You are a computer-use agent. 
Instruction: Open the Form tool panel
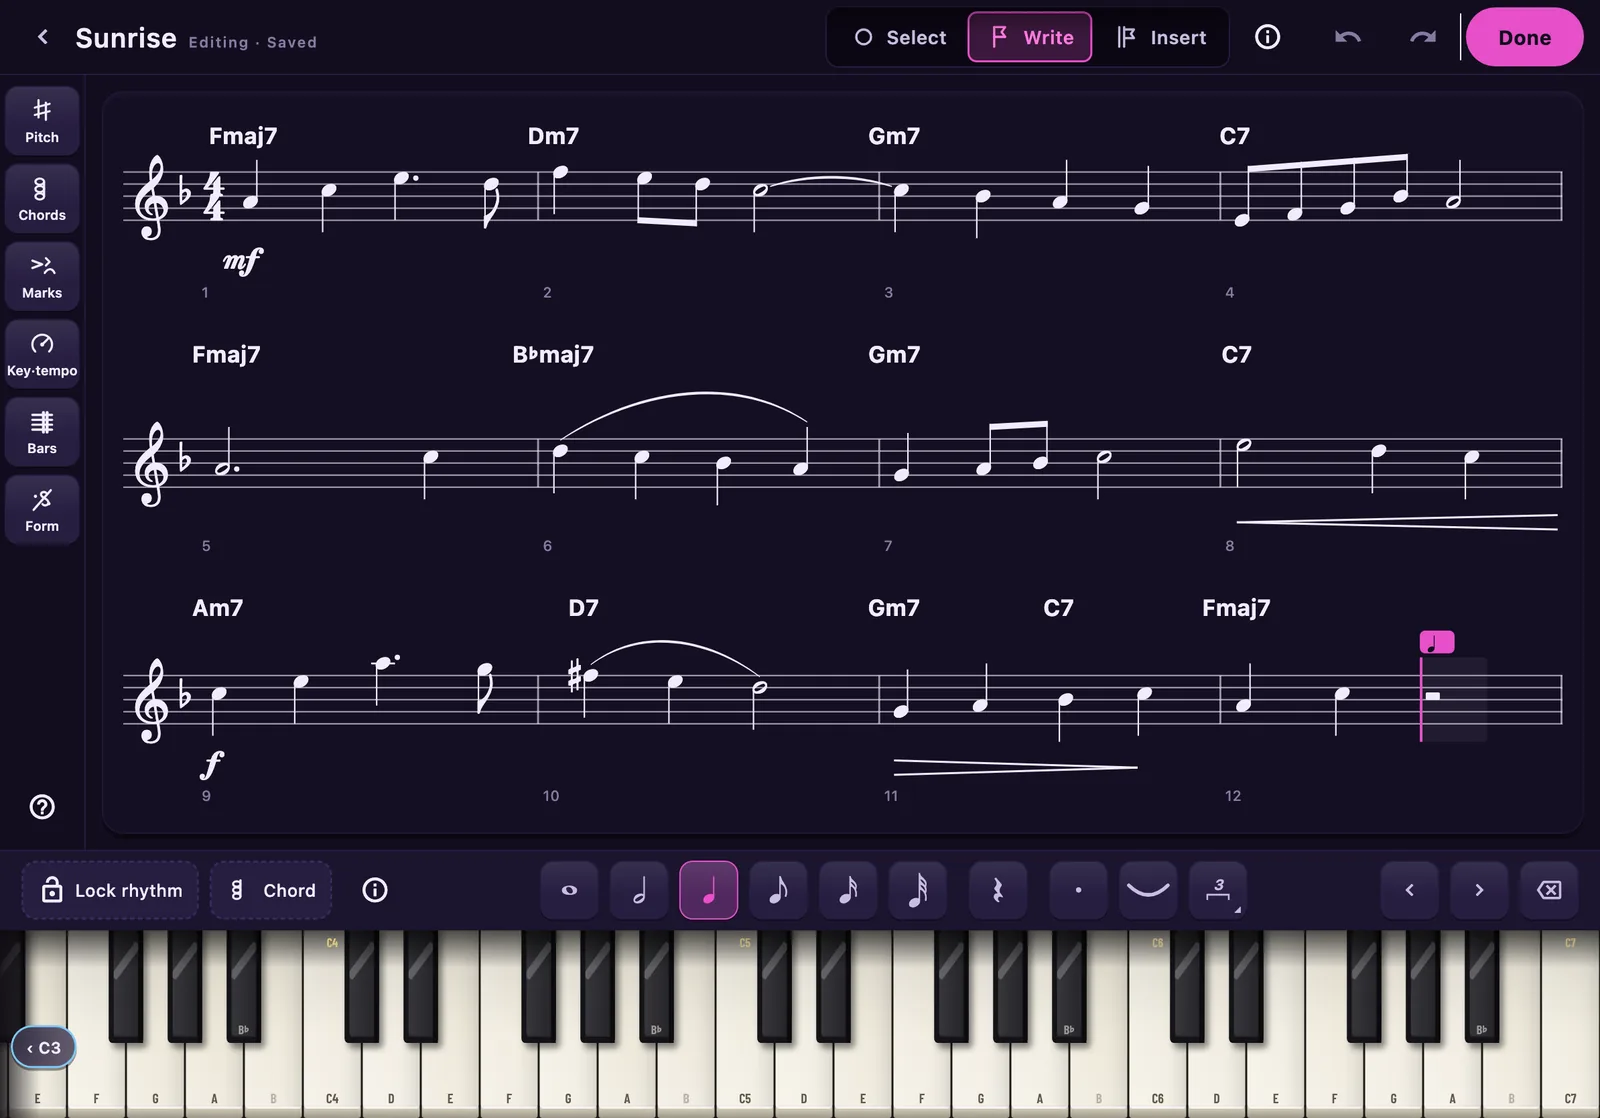(x=42, y=510)
